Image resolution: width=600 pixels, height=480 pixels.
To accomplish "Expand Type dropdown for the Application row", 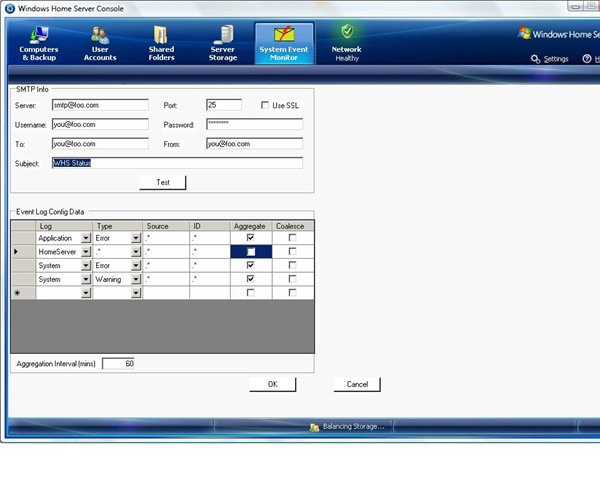I will pos(136,238).
